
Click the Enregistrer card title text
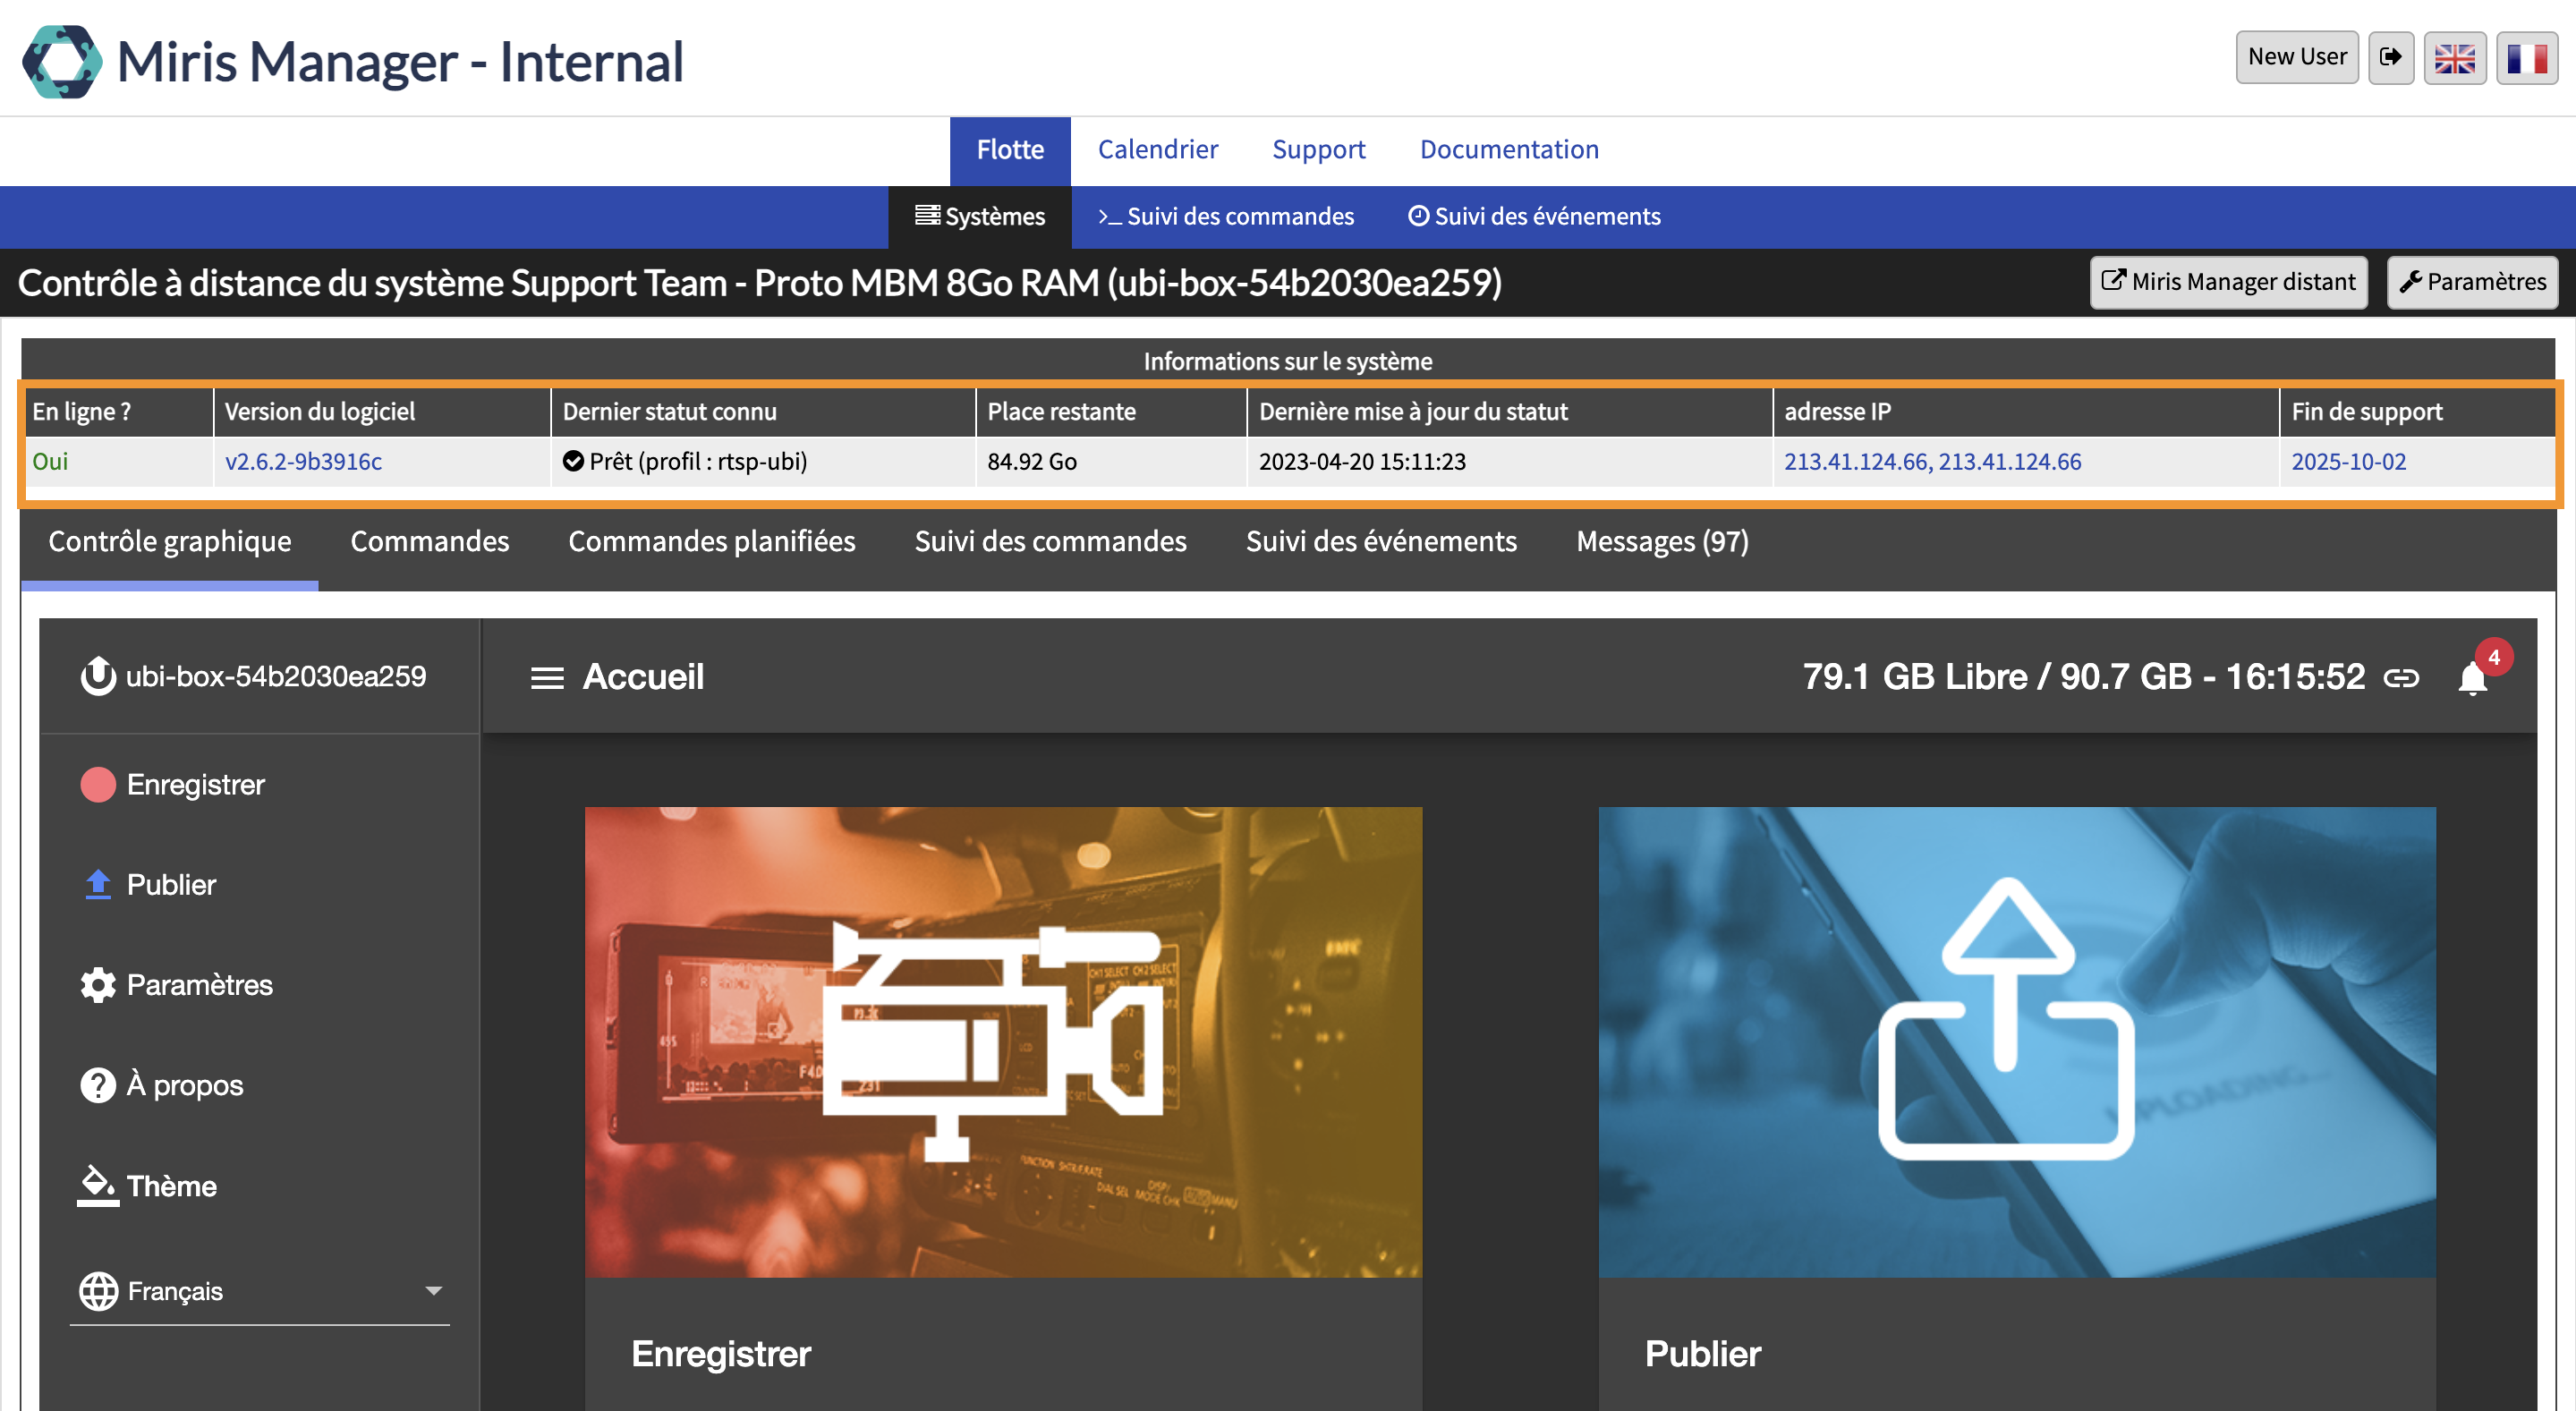tap(721, 1354)
